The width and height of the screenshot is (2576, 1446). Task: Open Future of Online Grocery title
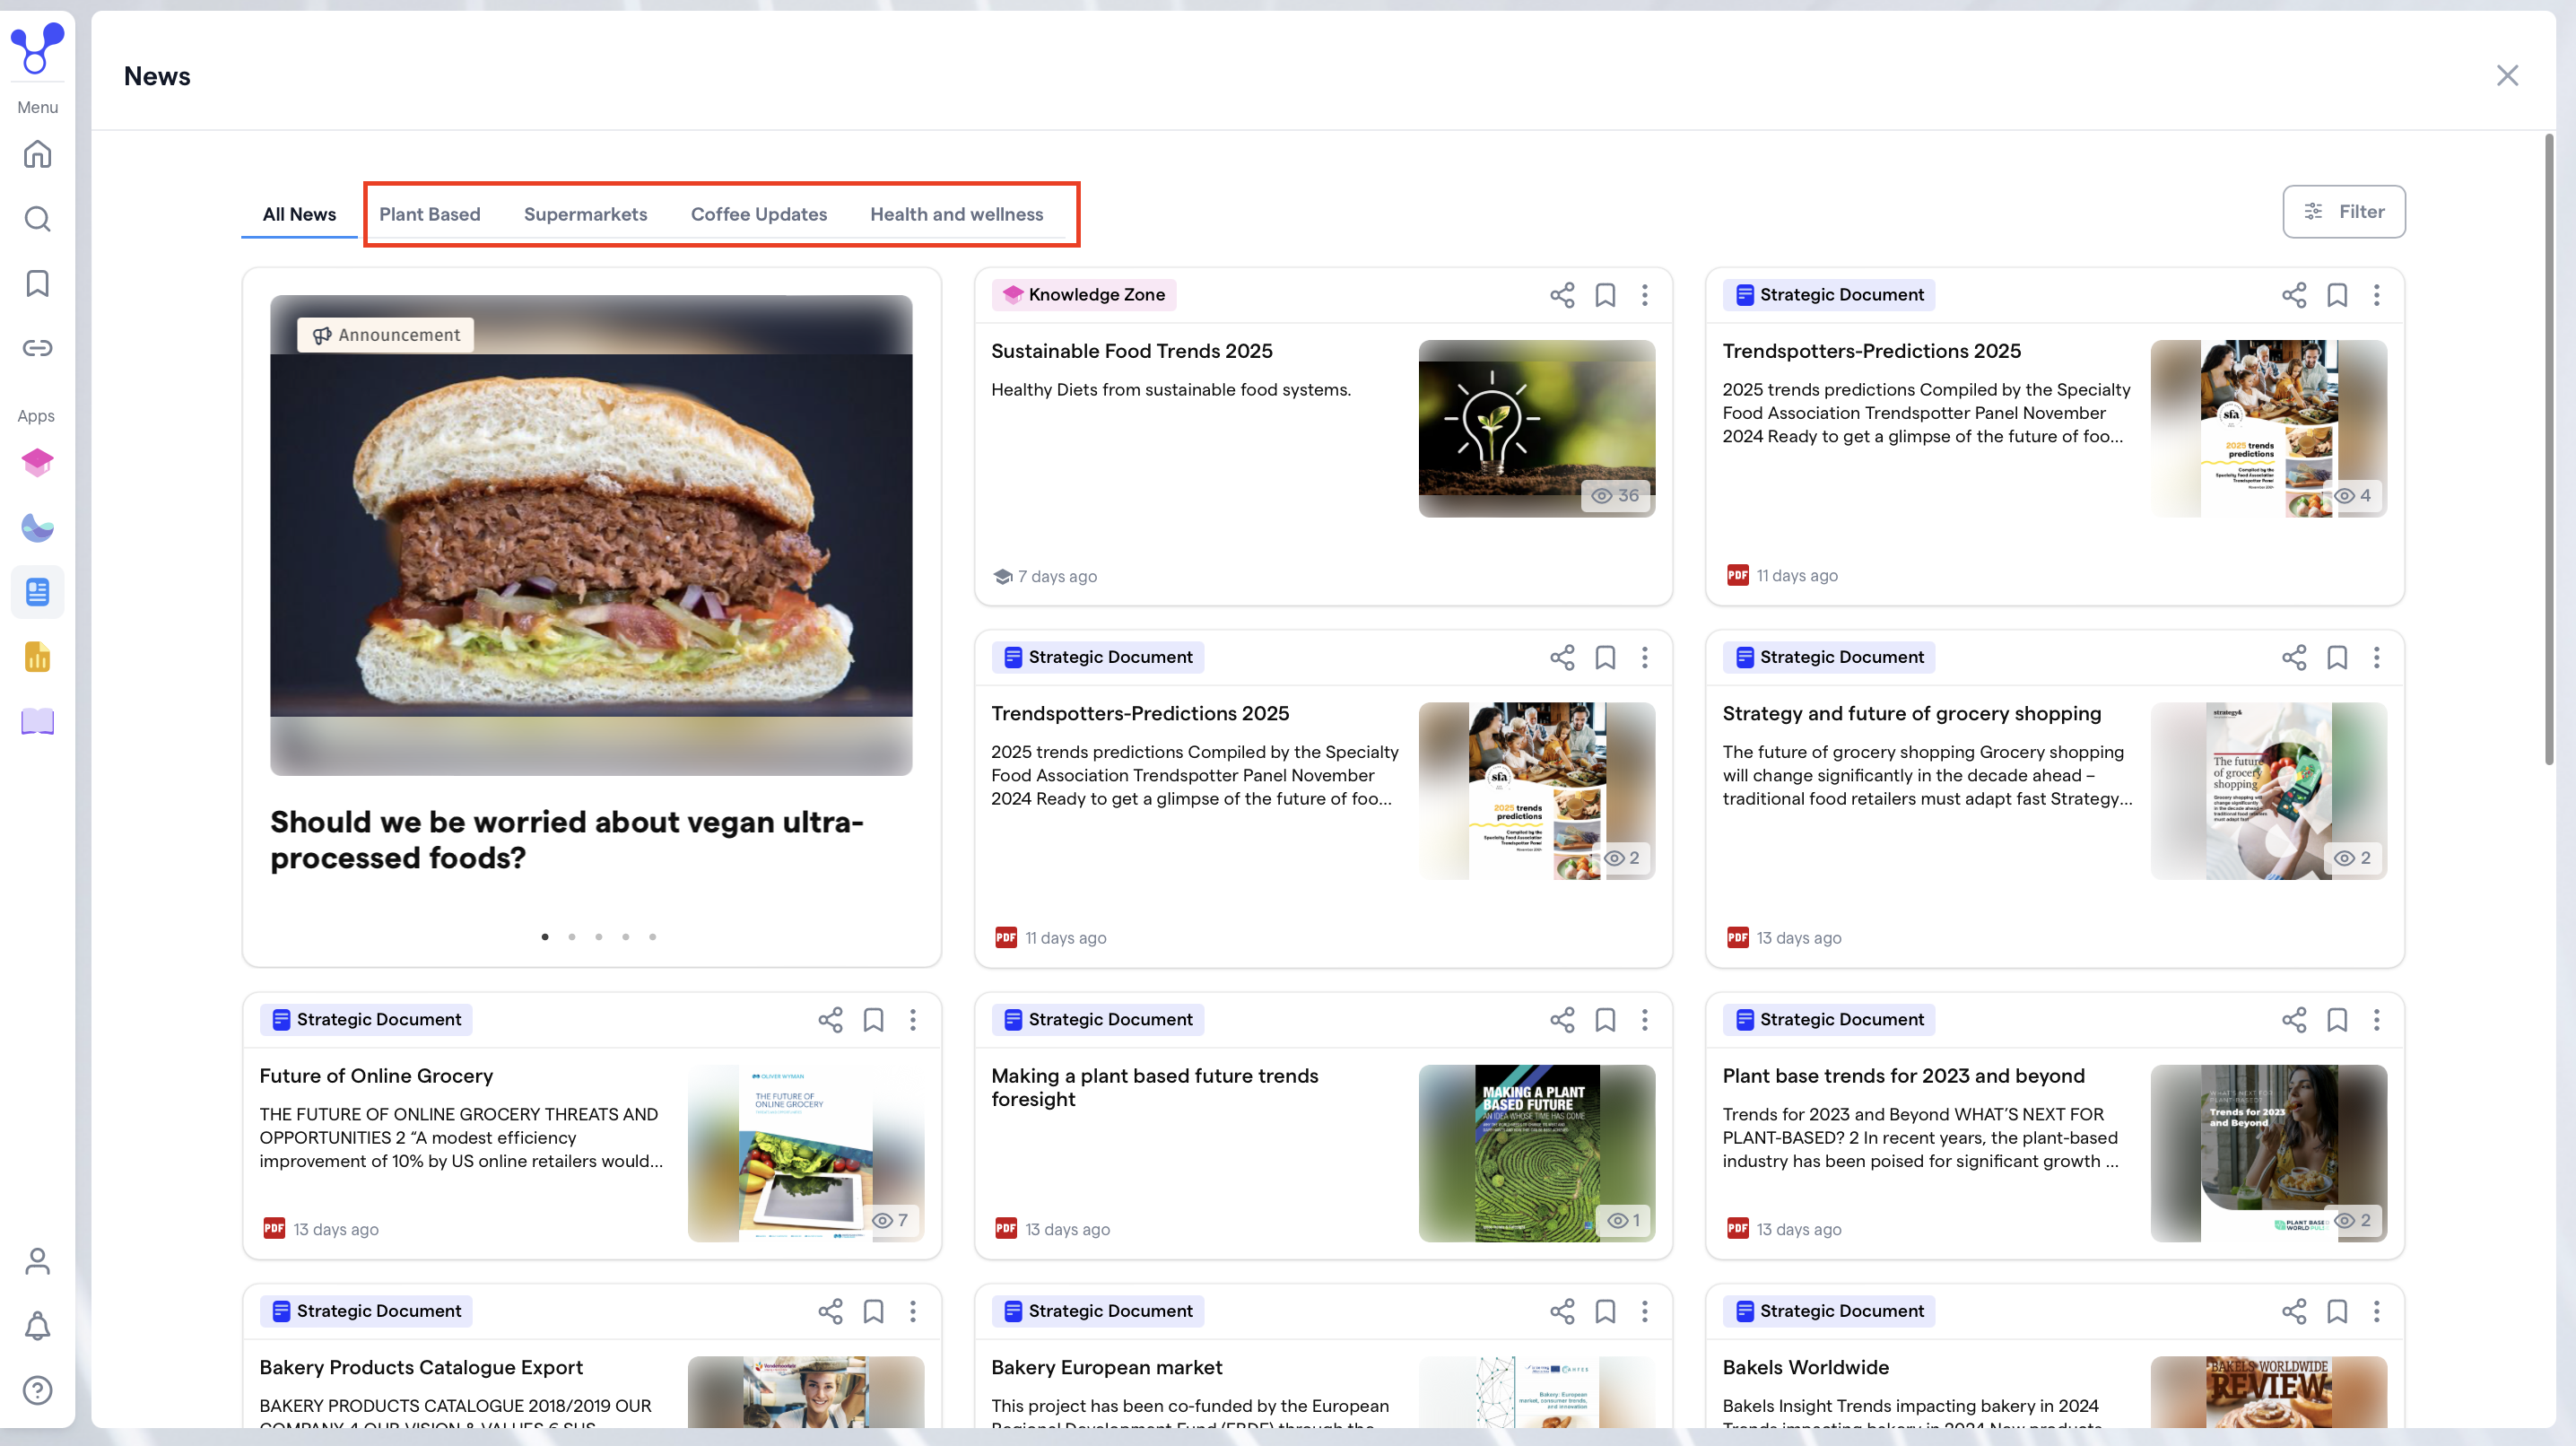tap(376, 1076)
